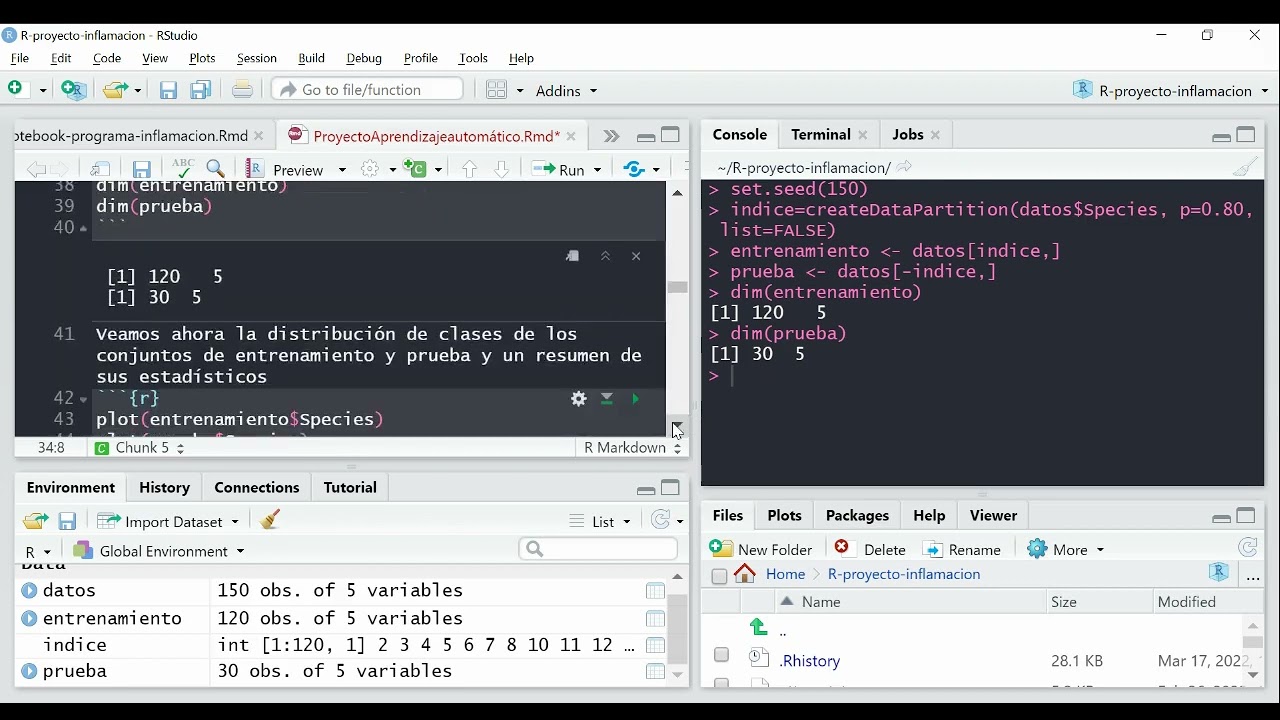Open the workspace panes layout icon
This screenshot has height=720, width=1280.
pyautogui.click(x=497, y=90)
